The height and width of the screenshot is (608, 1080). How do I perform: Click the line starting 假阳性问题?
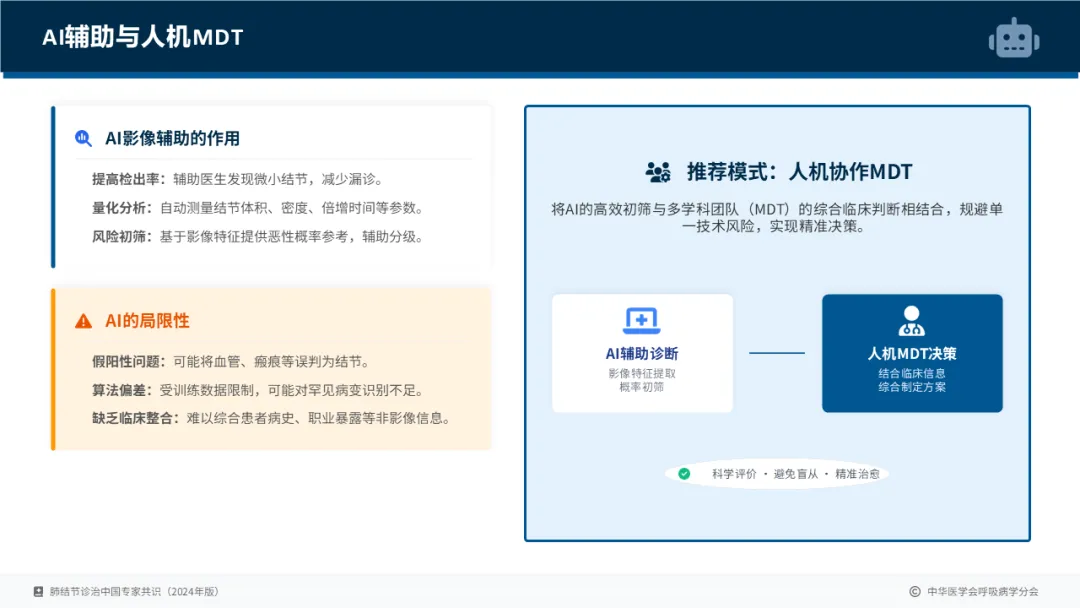point(231,361)
